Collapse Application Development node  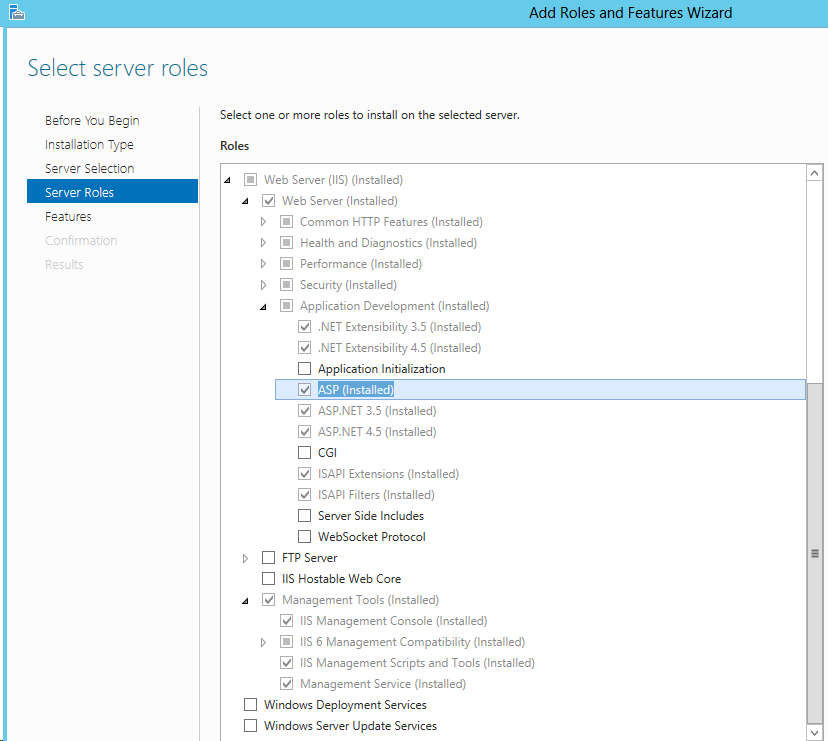[264, 306]
